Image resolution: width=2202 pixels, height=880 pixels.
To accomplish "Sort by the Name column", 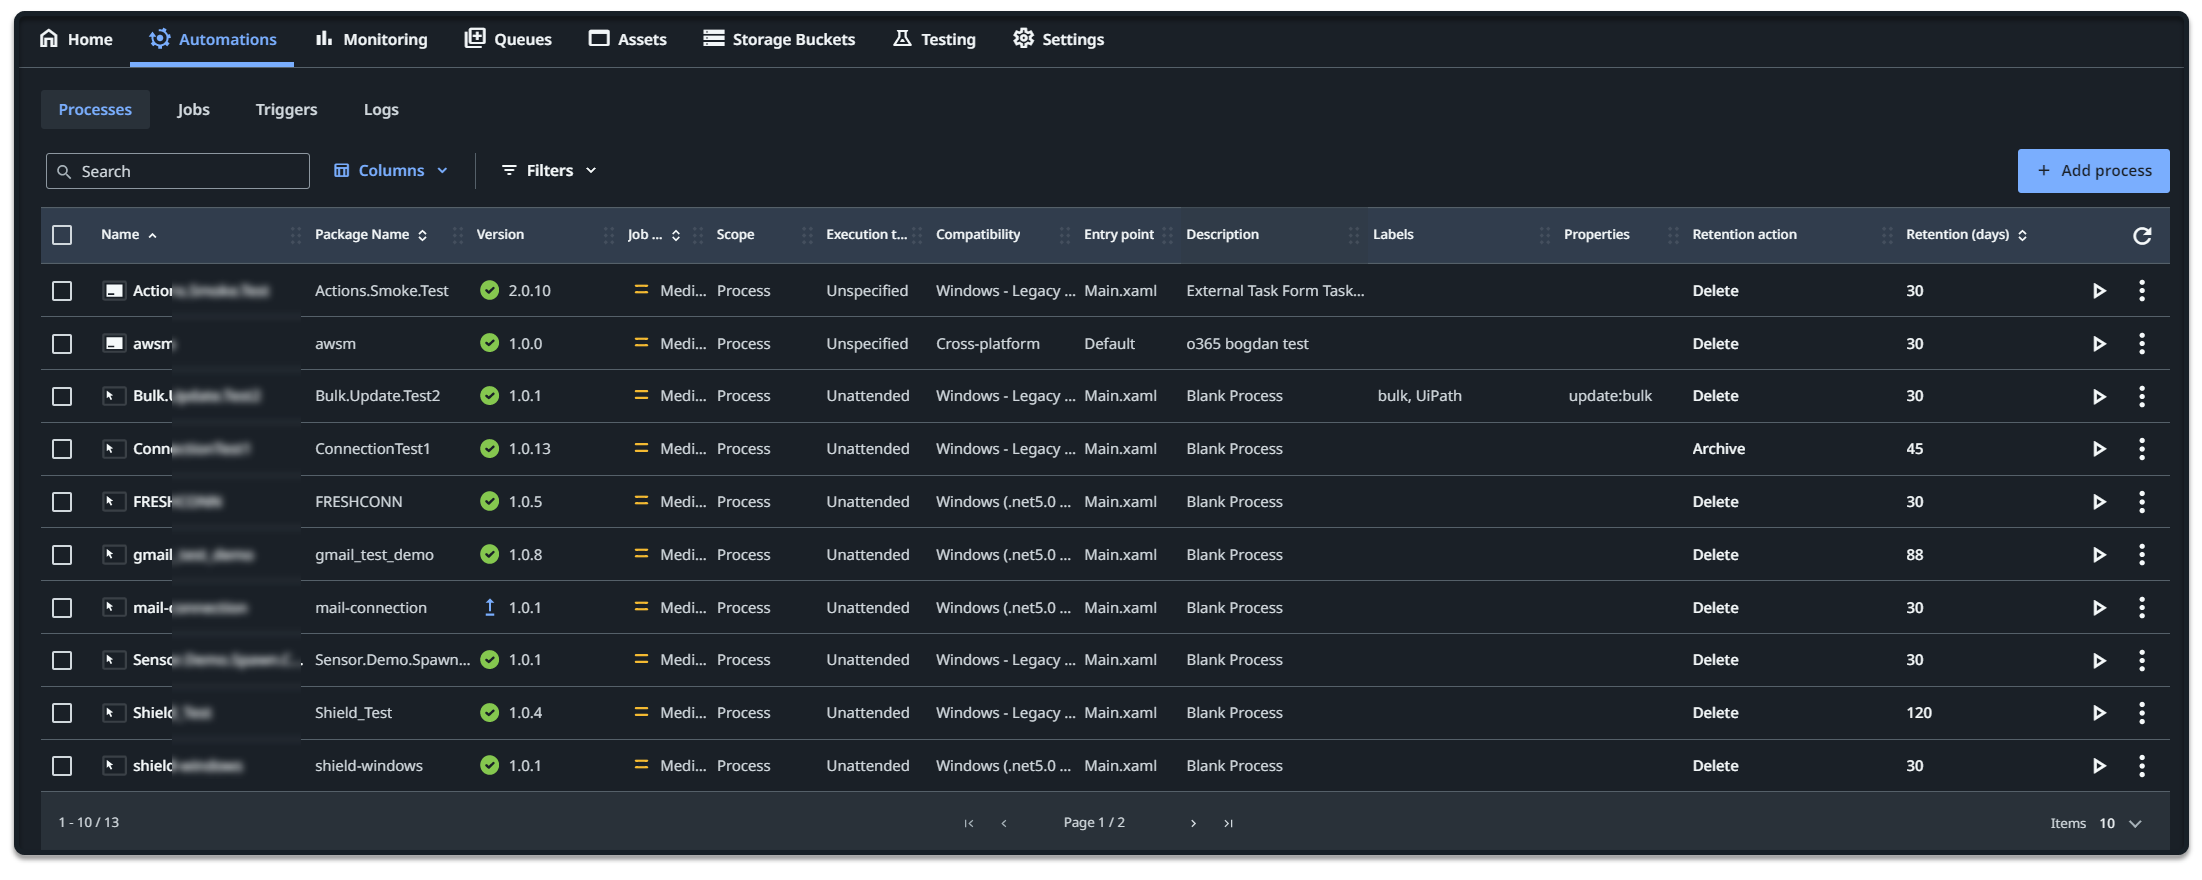I will tap(129, 235).
